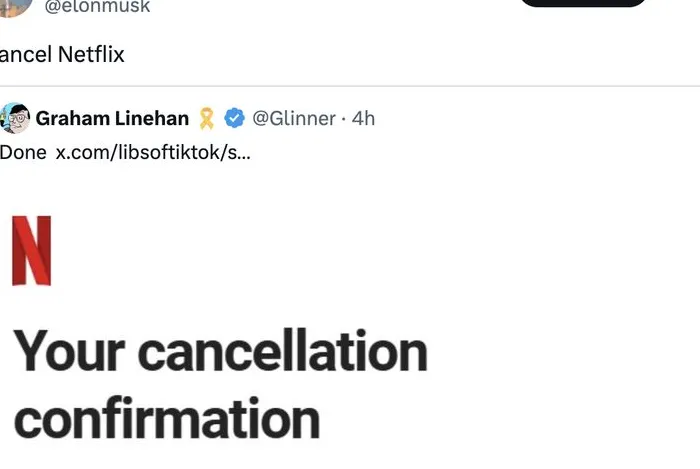Open Graham Linehan's cartoon avatar

point(15,118)
